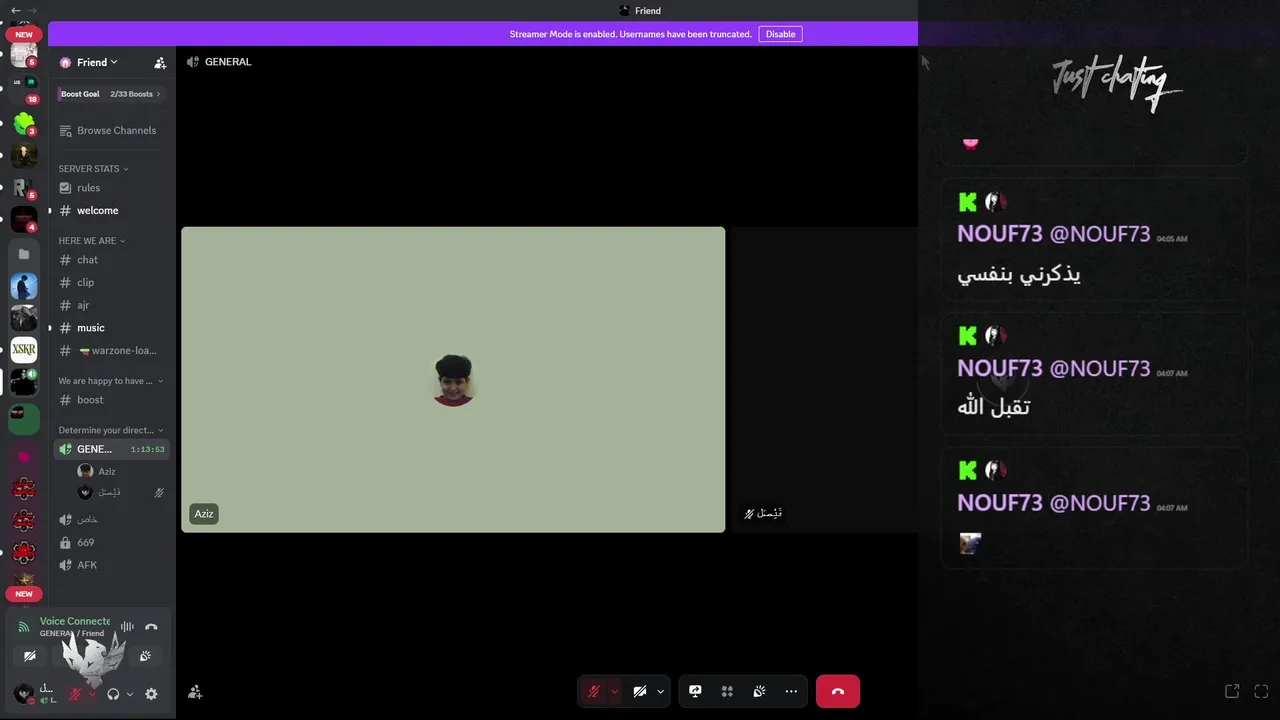Click the Aziz name label on tile
Screen dimensions: 1280x720
pos(204,514)
